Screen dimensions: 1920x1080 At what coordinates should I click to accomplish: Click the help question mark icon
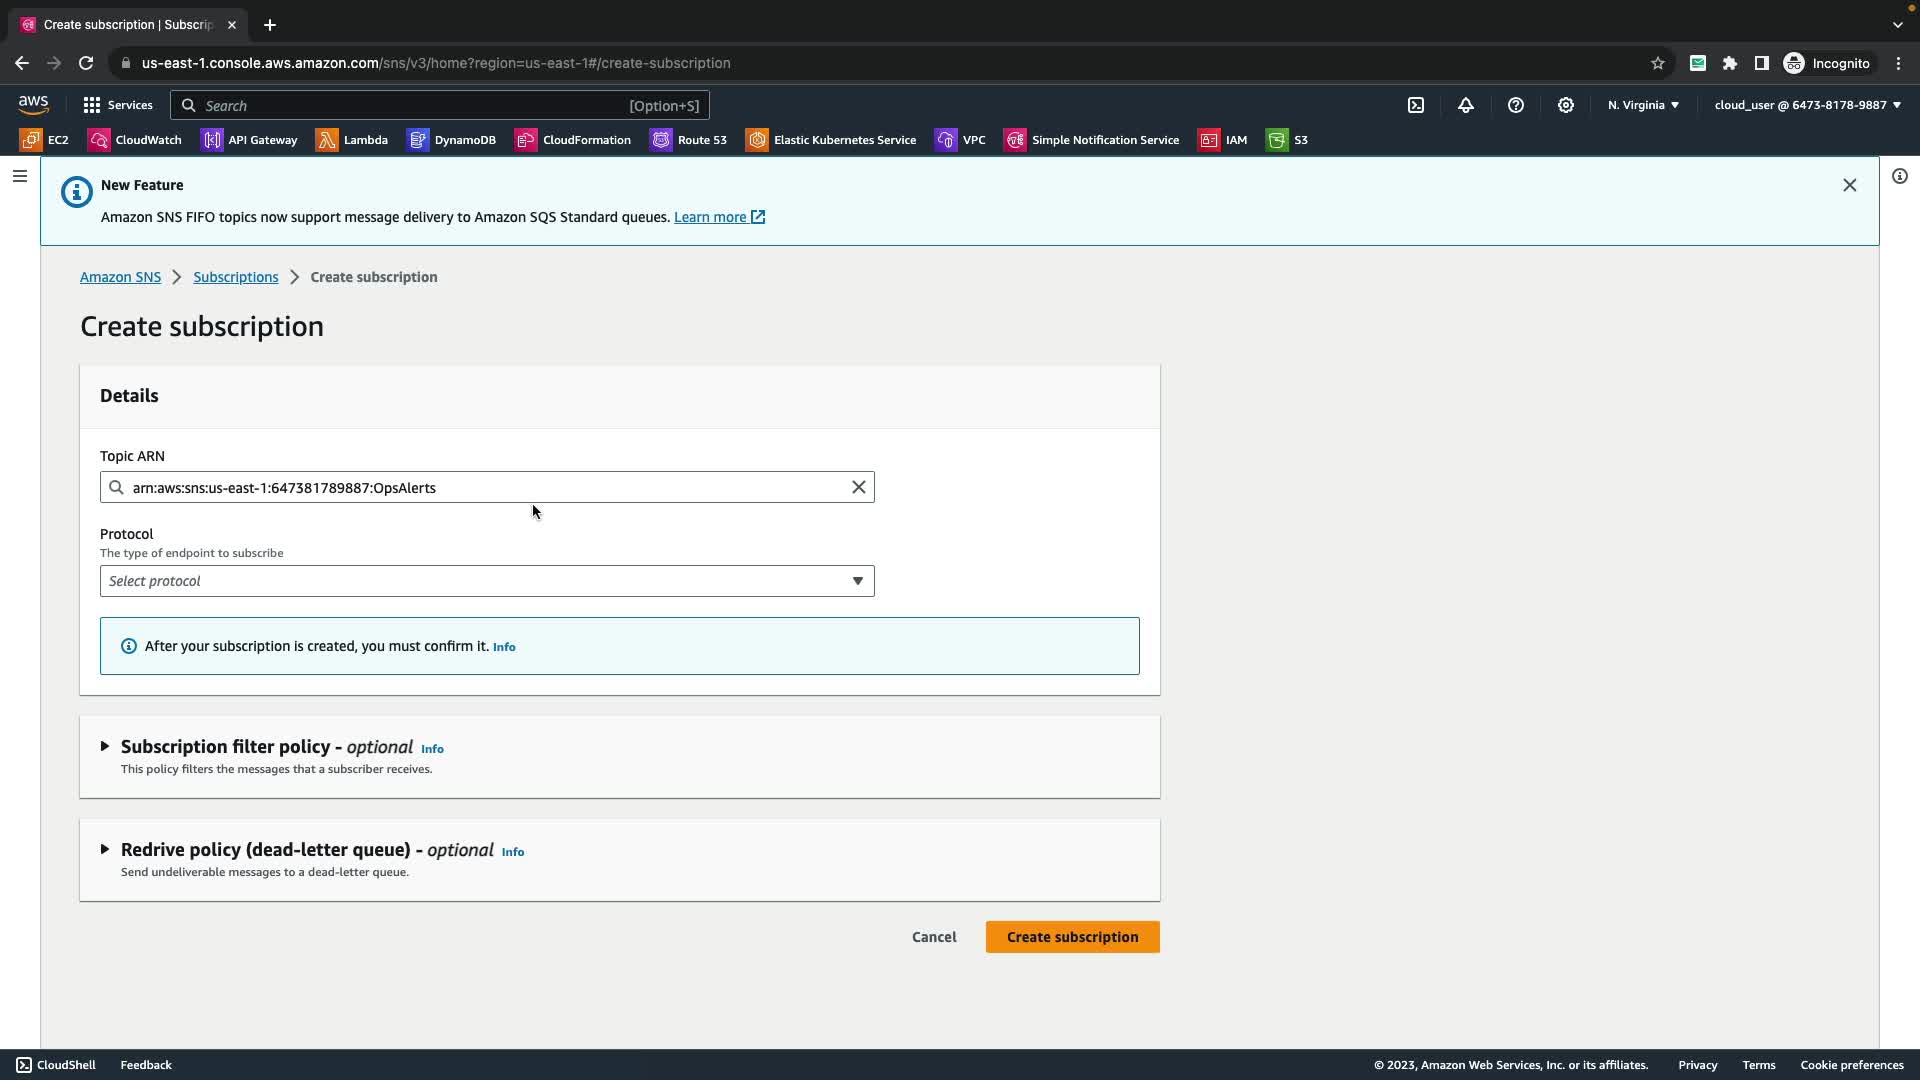1516,105
